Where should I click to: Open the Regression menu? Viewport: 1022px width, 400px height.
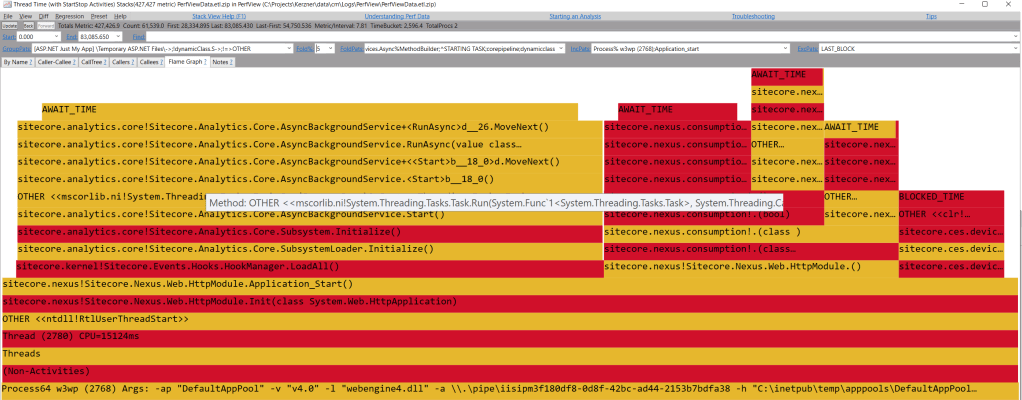[x=70, y=17]
